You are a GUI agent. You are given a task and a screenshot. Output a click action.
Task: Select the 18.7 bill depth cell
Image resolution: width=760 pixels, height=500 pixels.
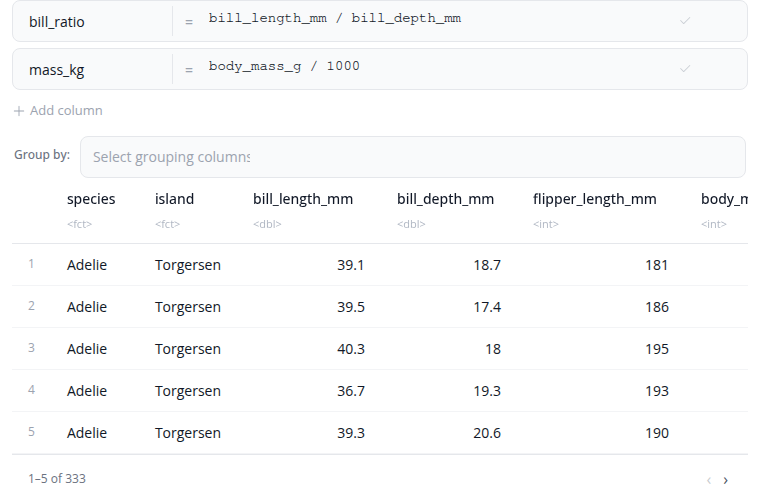click(x=487, y=265)
